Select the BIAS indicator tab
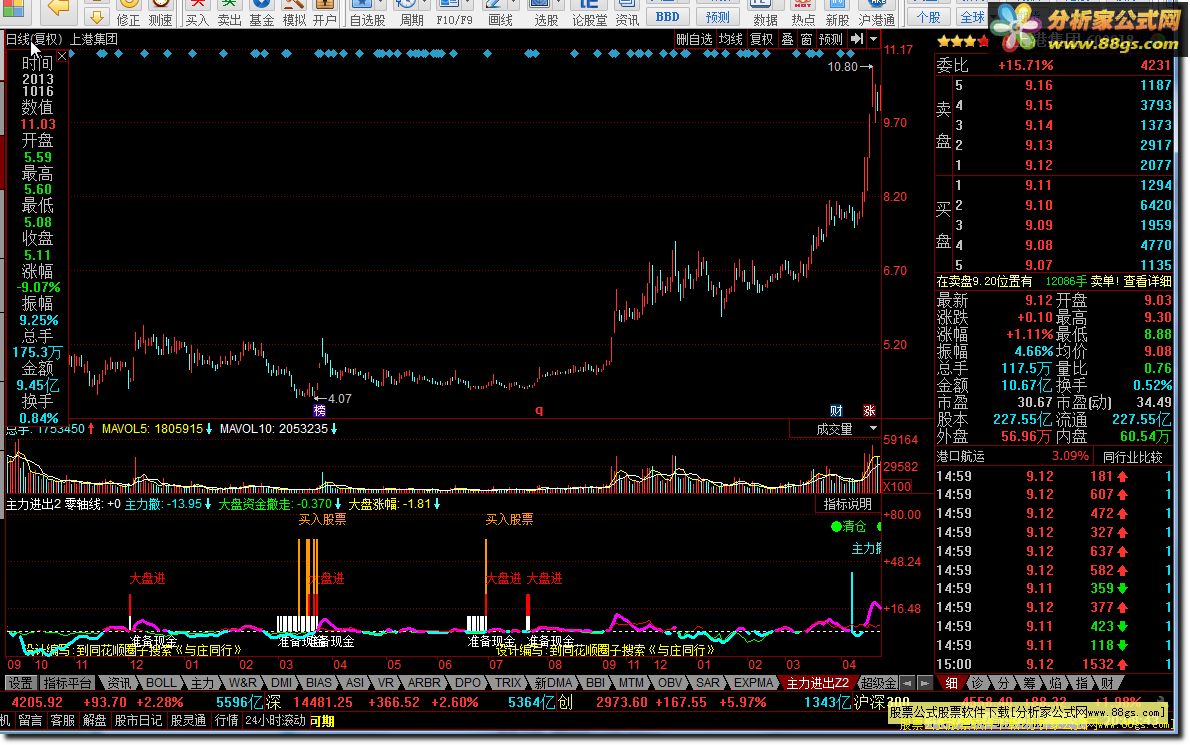Viewport: 1190px width, 745px height. coord(319,683)
